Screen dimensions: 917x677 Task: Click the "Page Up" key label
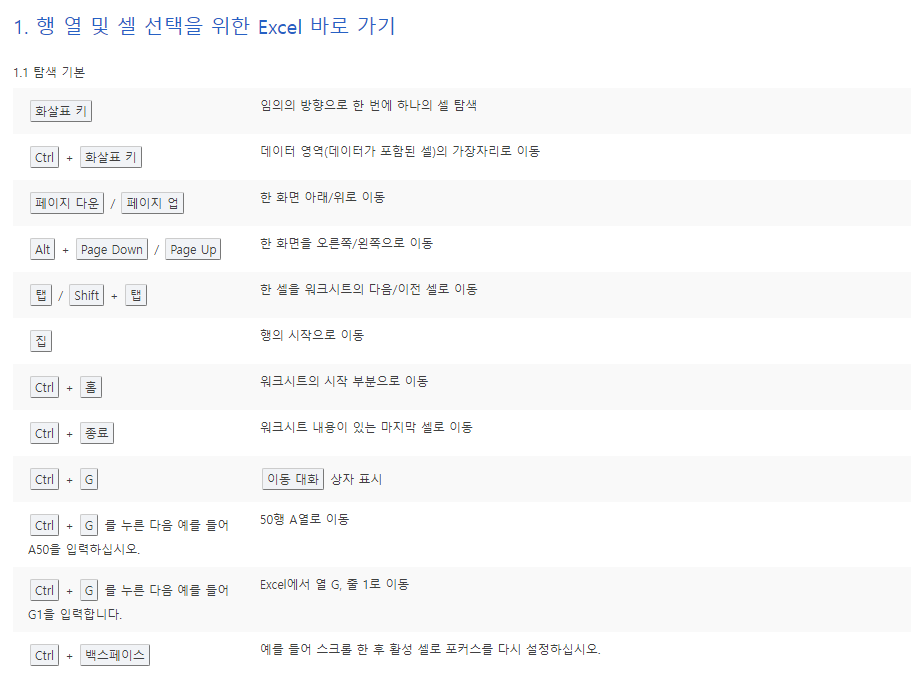point(193,249)
